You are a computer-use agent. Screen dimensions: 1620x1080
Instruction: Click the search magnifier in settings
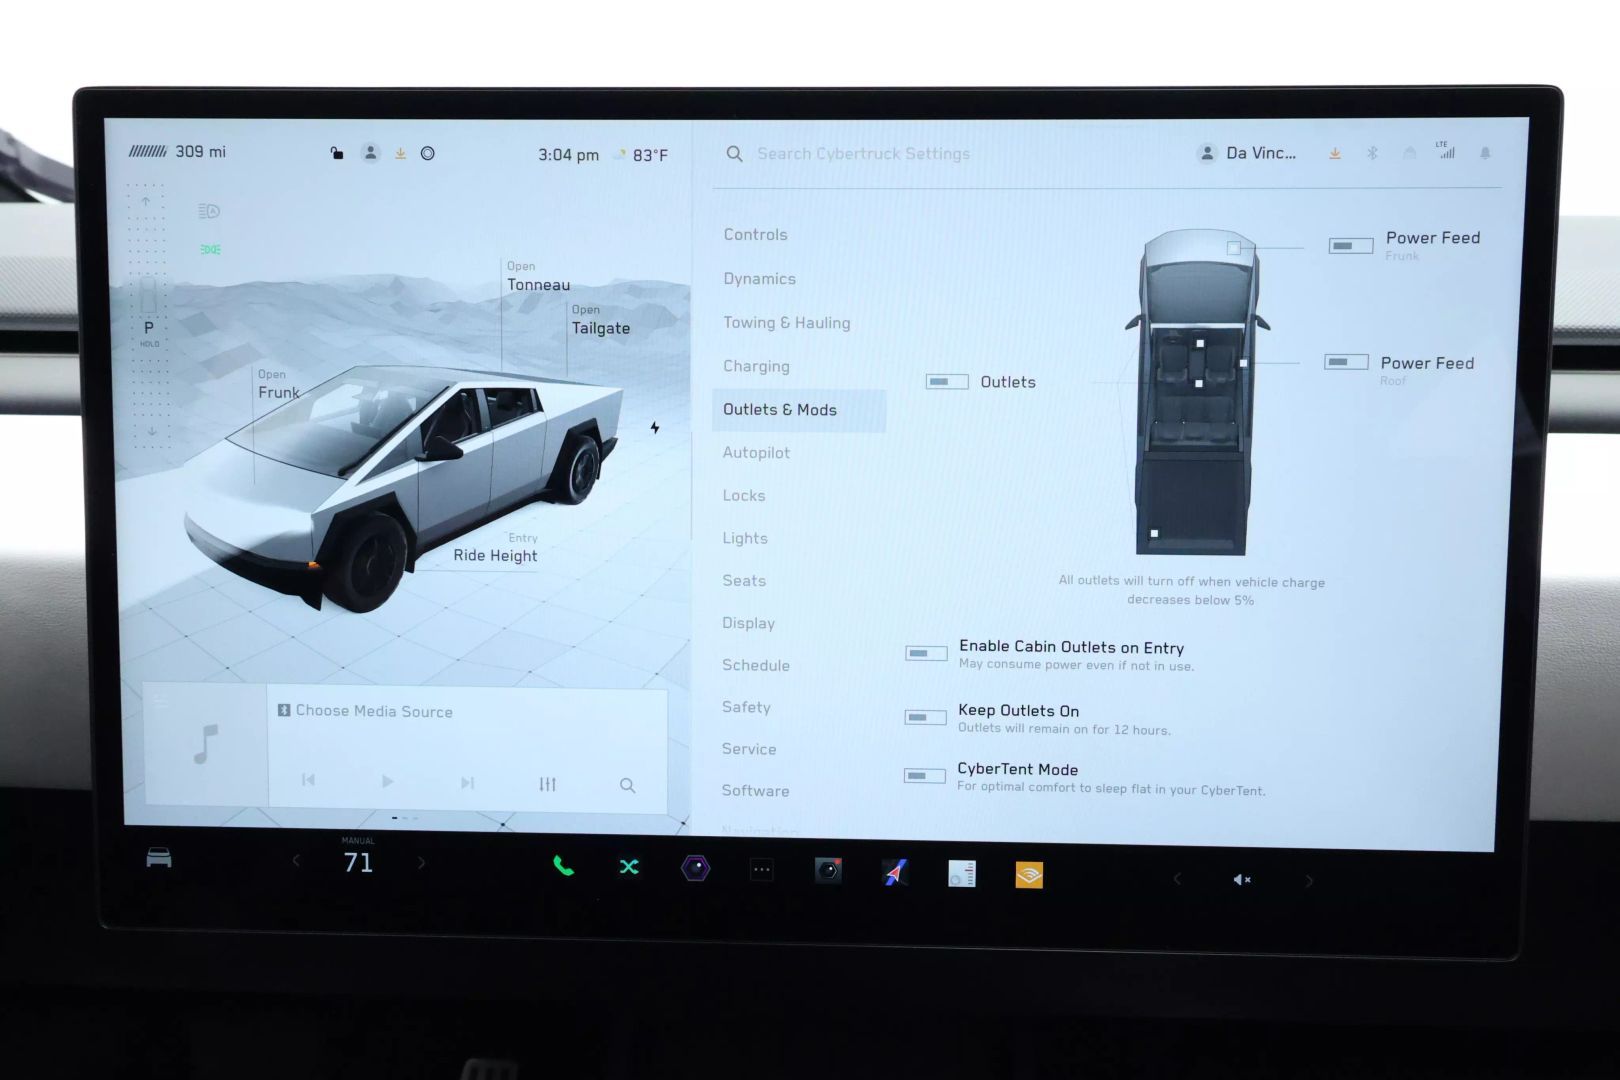pos(734,154)
